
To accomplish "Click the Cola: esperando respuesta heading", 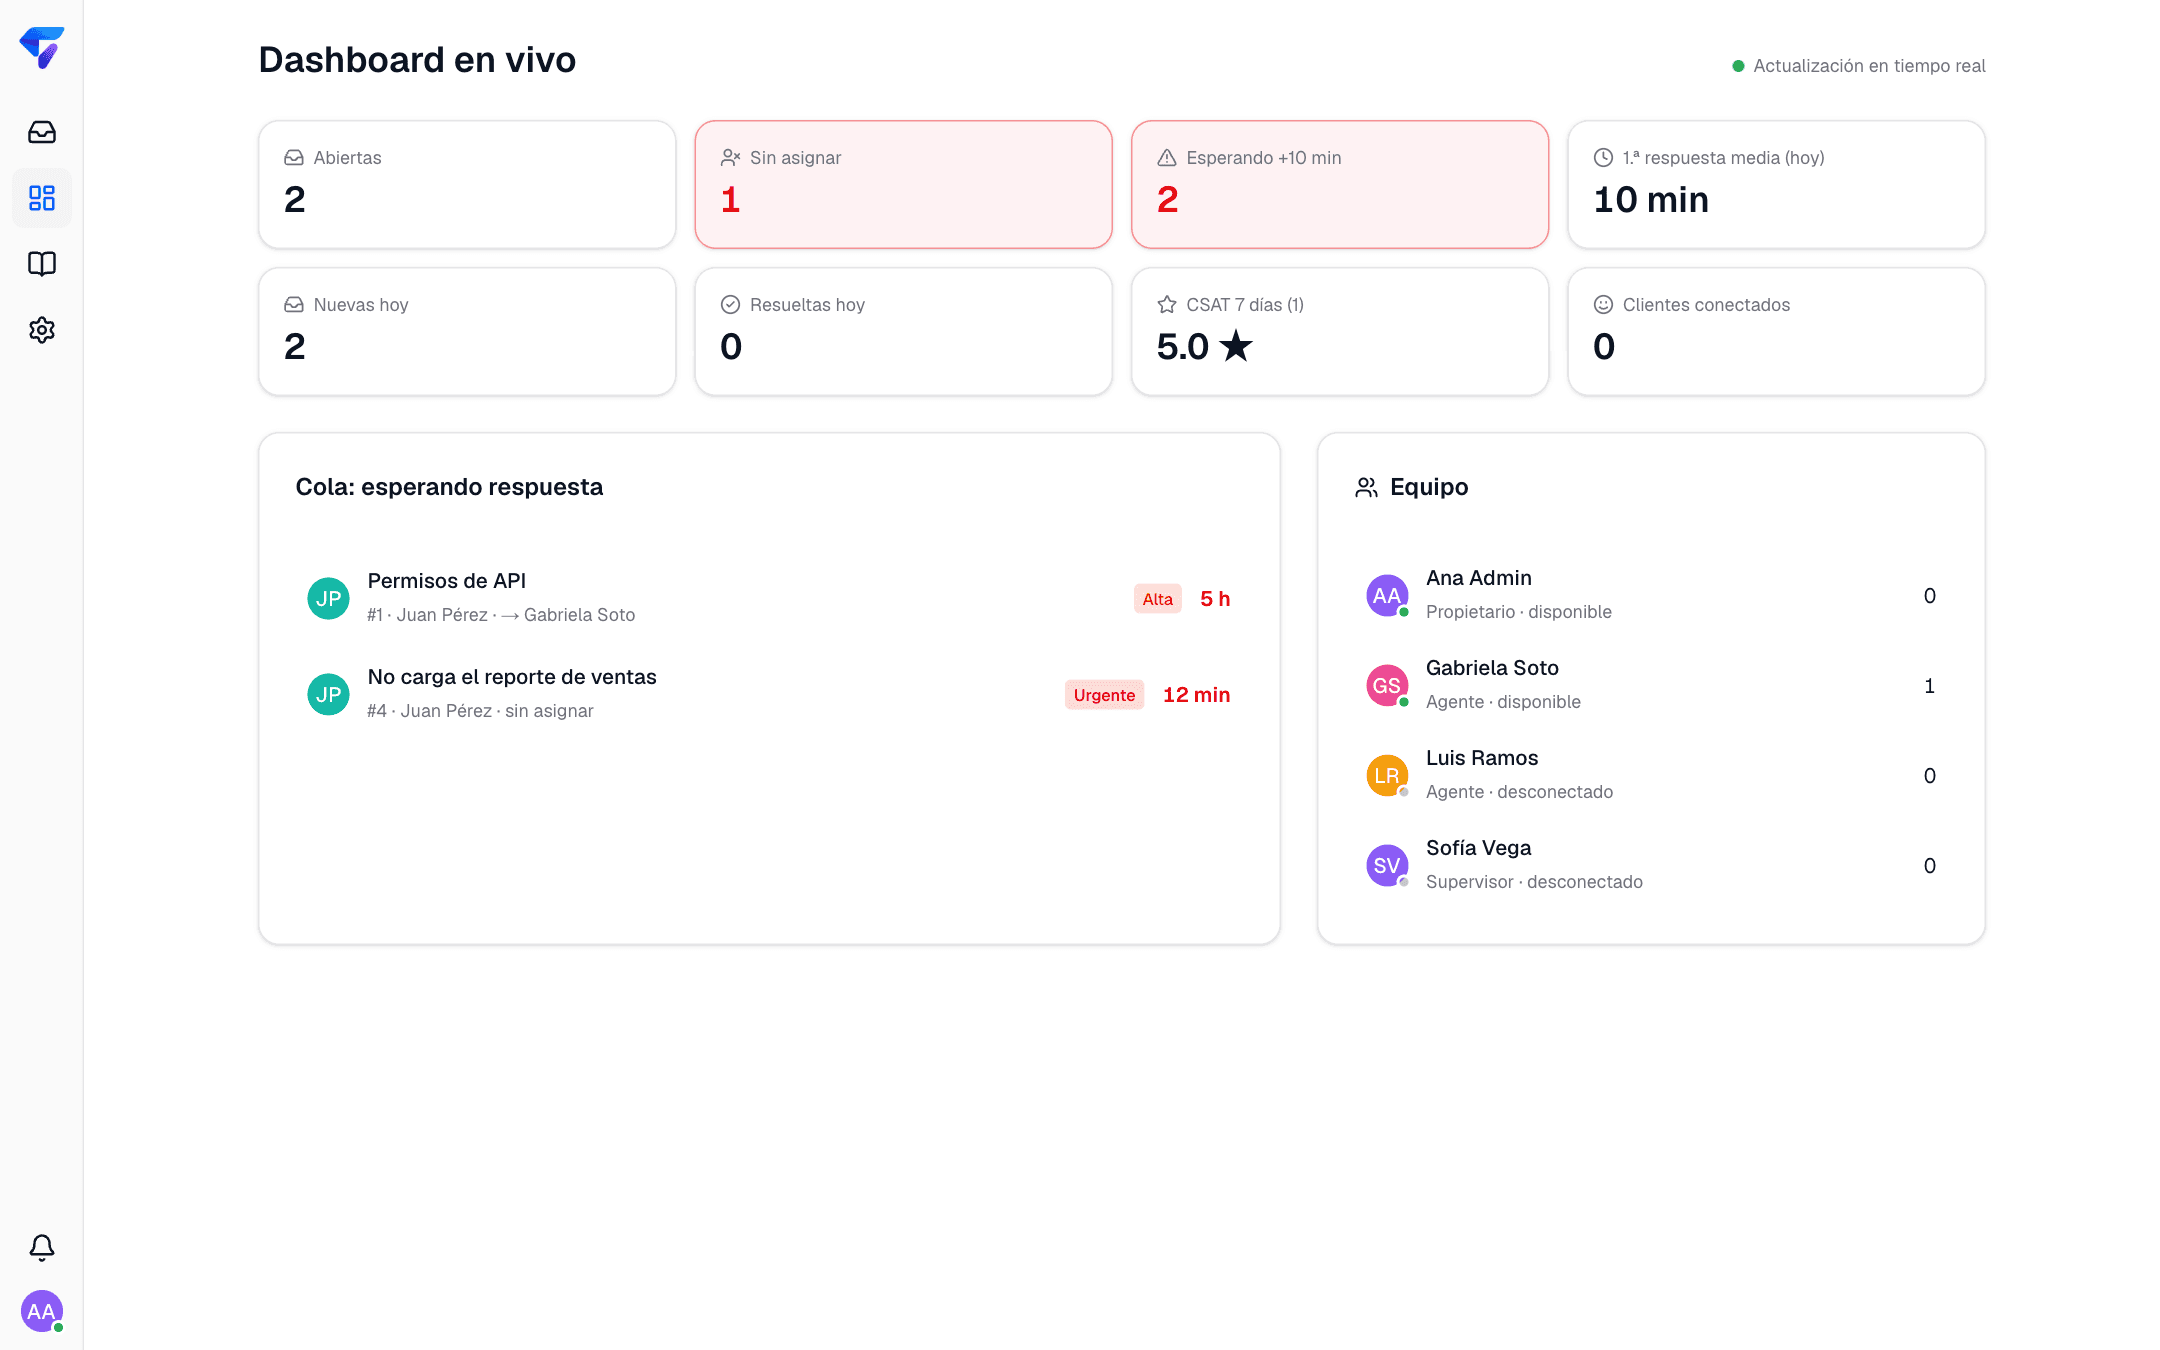I will point(449,487).
